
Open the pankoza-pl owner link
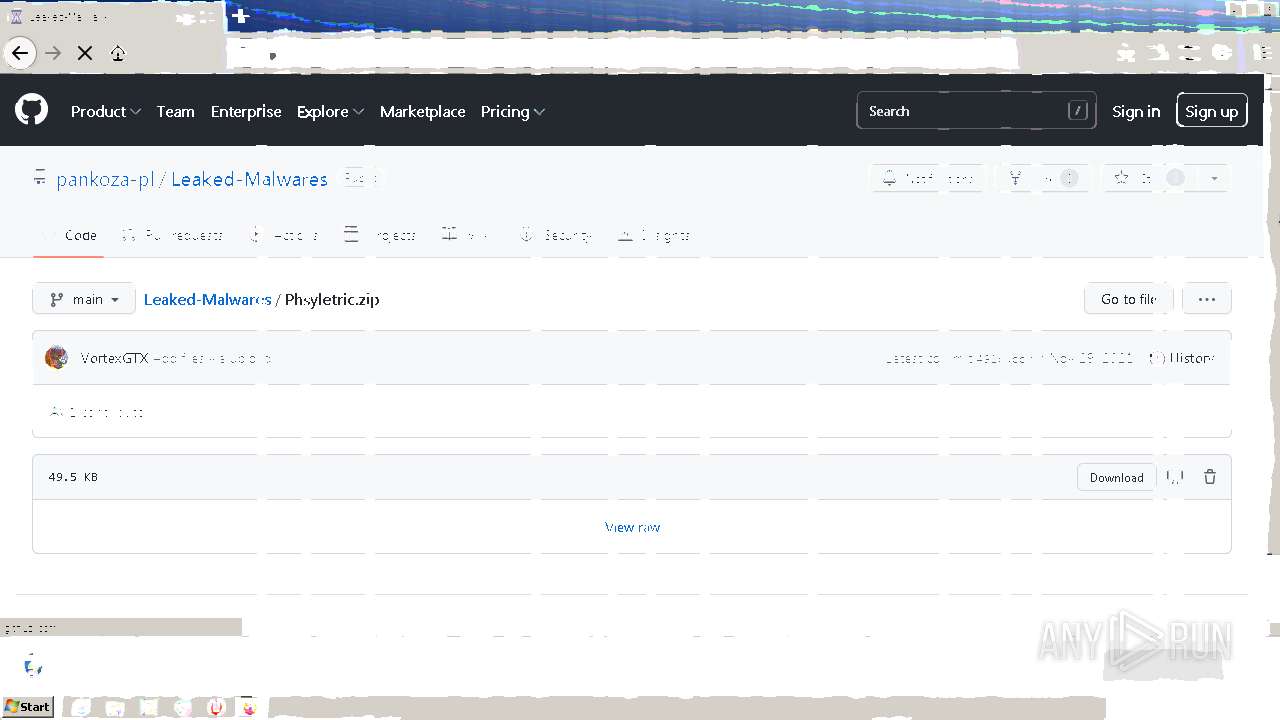pyautogui.click(x=105, y=179)
